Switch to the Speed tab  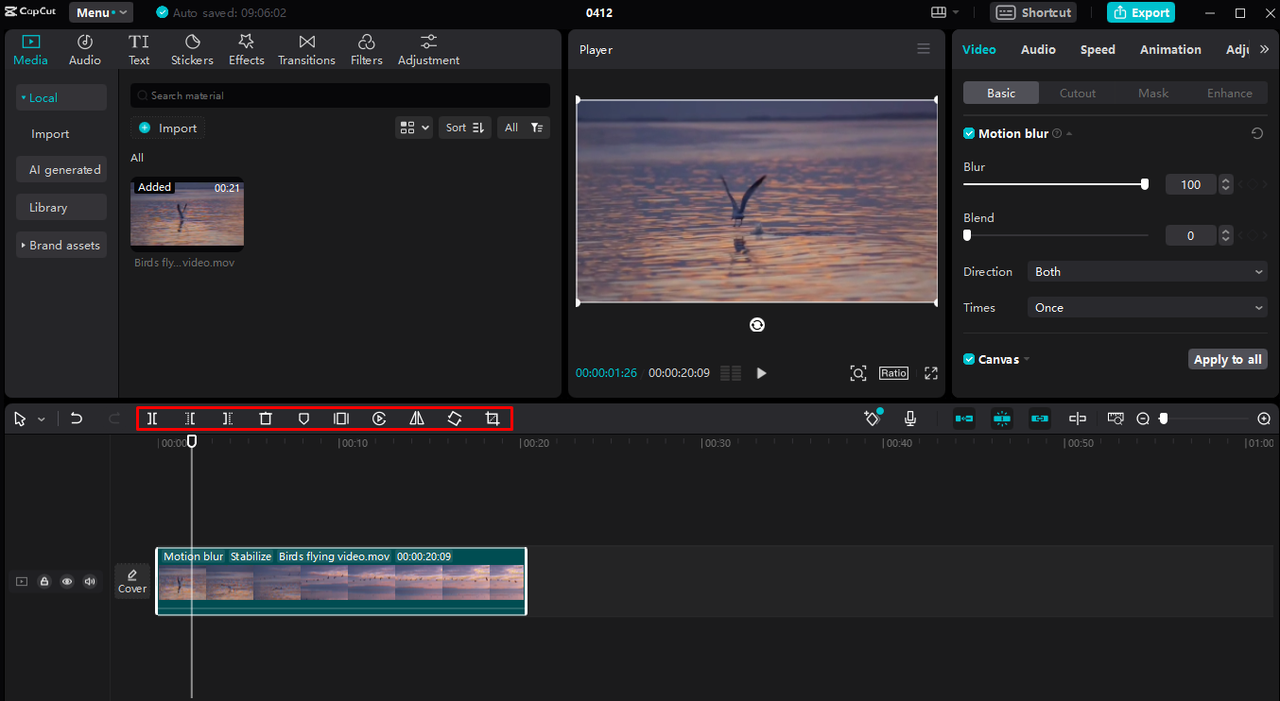[1097, 49]
